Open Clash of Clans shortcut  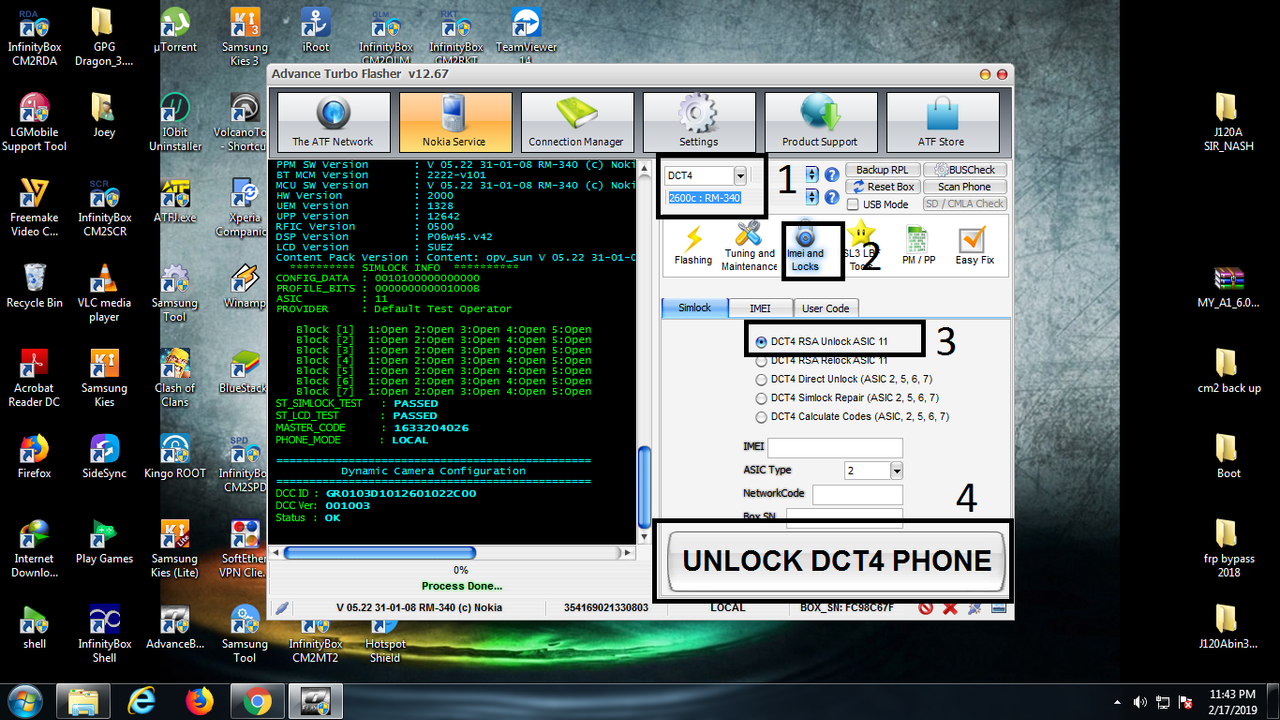click(175, 377)
